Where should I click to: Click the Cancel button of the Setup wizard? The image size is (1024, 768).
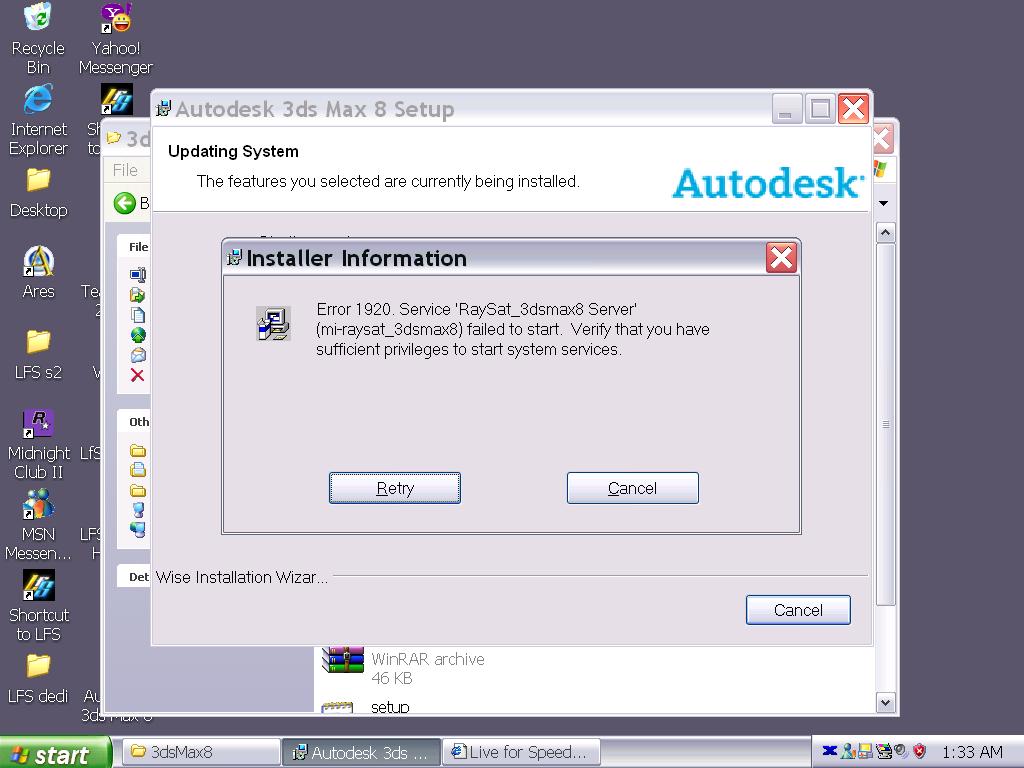[x=798, y=609]
